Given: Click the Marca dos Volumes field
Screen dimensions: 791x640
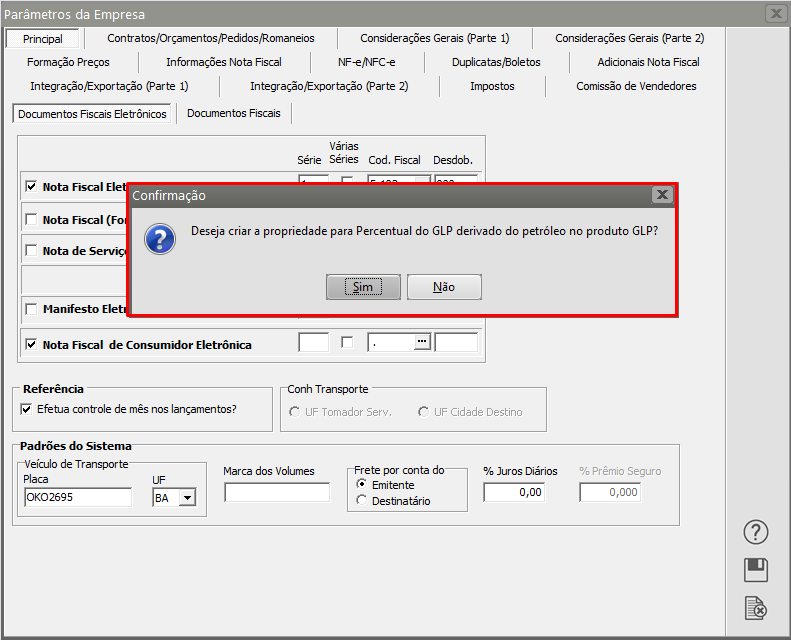Looking at the screenshot, I should tap(277, 492).
